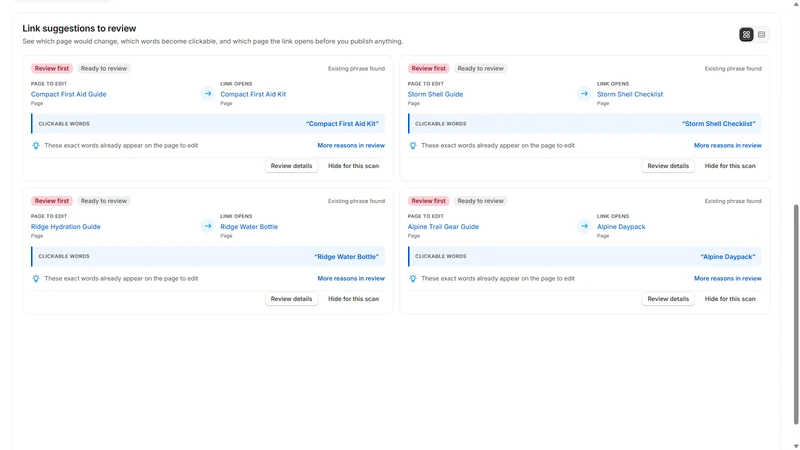Click lightbulb icon in Ridge Hydration card
This screenshot has width=800, height=450.
36,279
